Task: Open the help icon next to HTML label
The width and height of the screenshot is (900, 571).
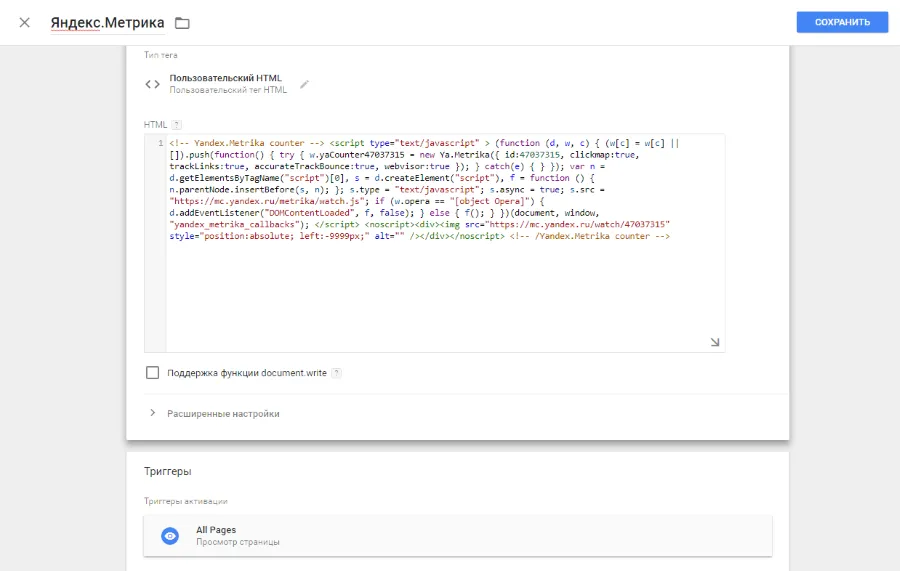Action: [177, 125]
